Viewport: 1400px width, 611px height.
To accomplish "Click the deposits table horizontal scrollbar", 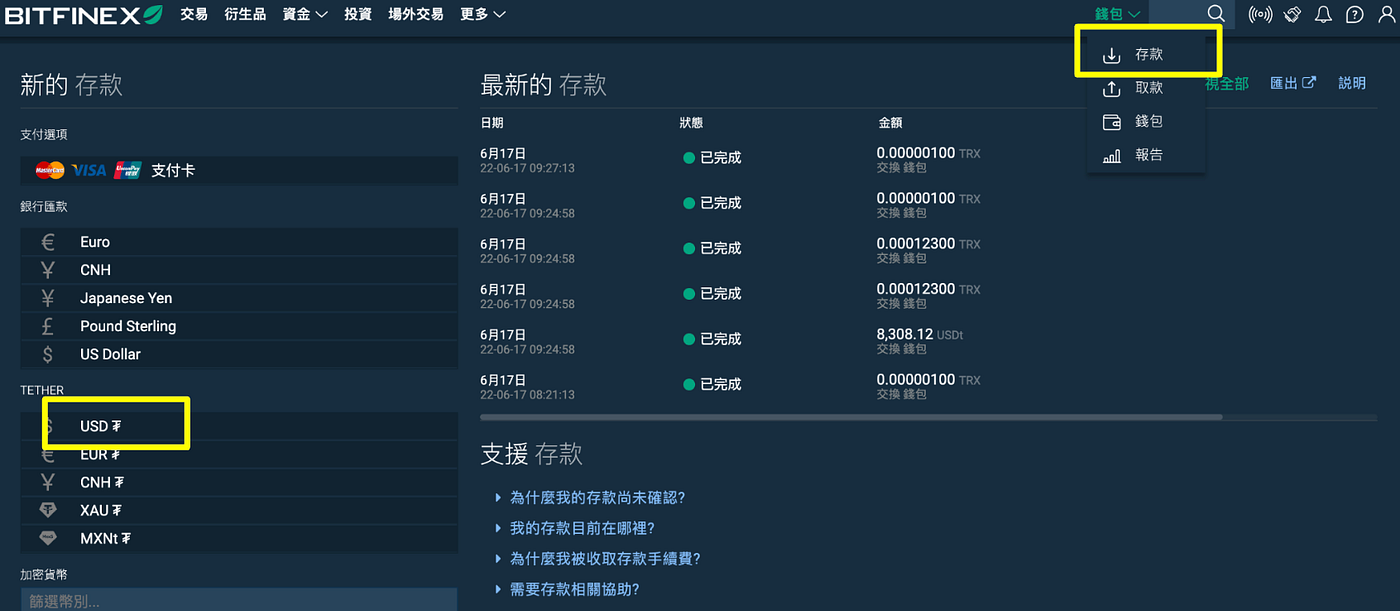I will [851, 417].
